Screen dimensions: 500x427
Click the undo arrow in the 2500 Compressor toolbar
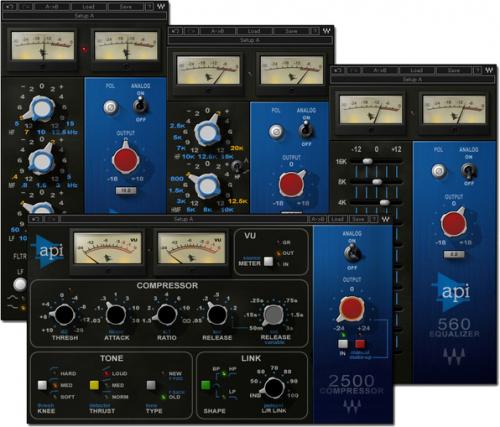[x=36, y=219]
